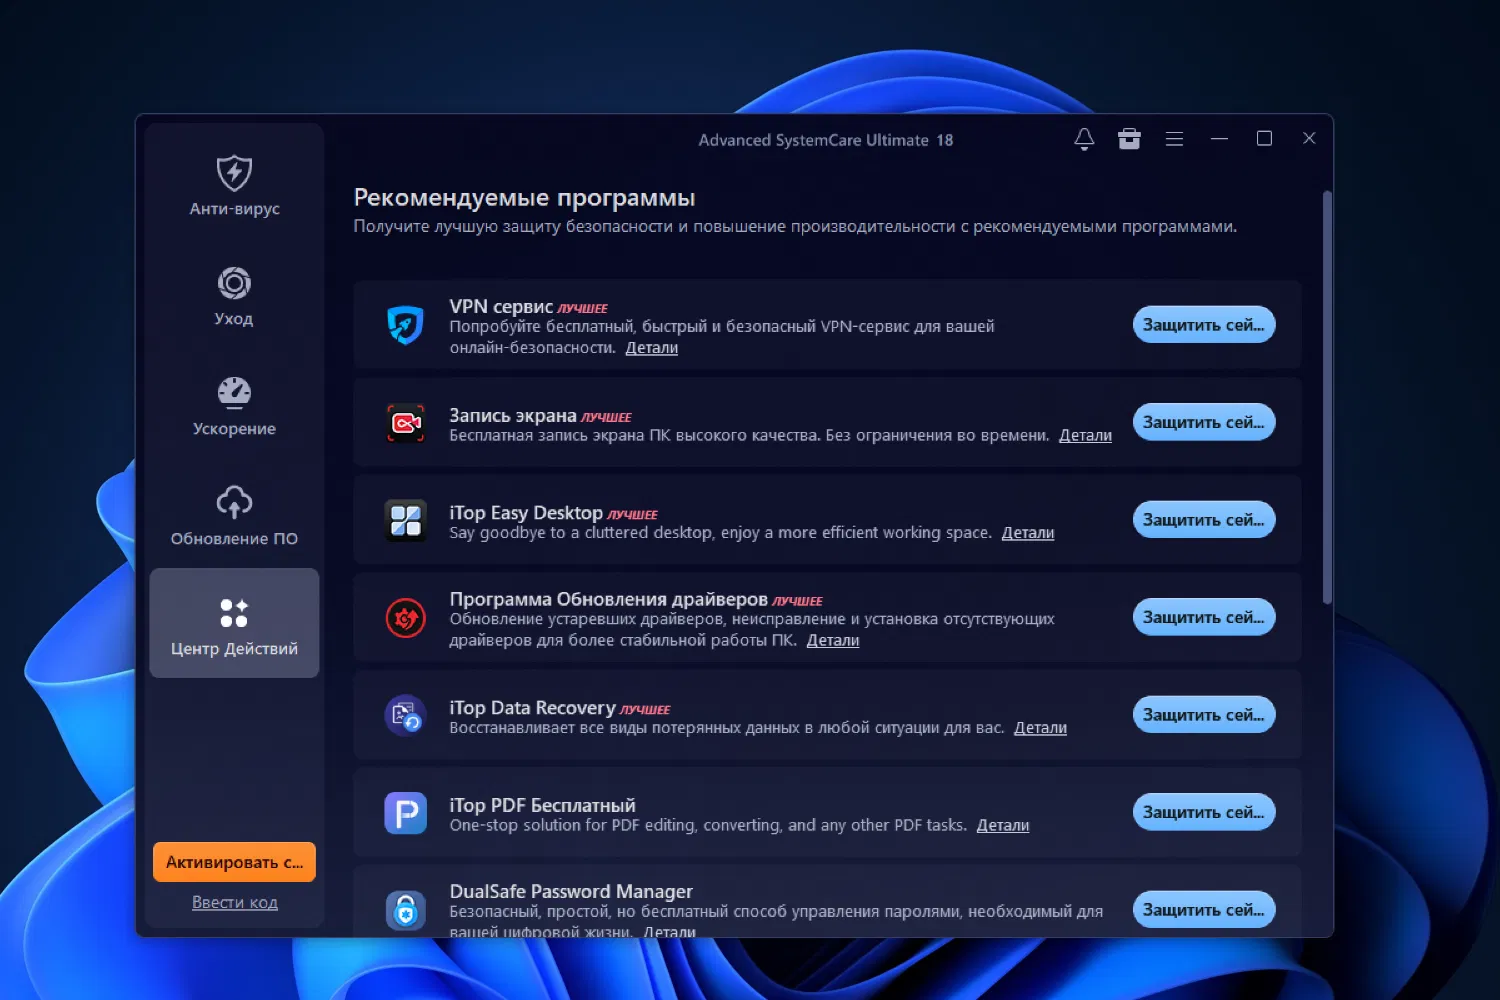Close the Advanced SystemCare window
The image size is (1500, 1000).
(1309, 139)
